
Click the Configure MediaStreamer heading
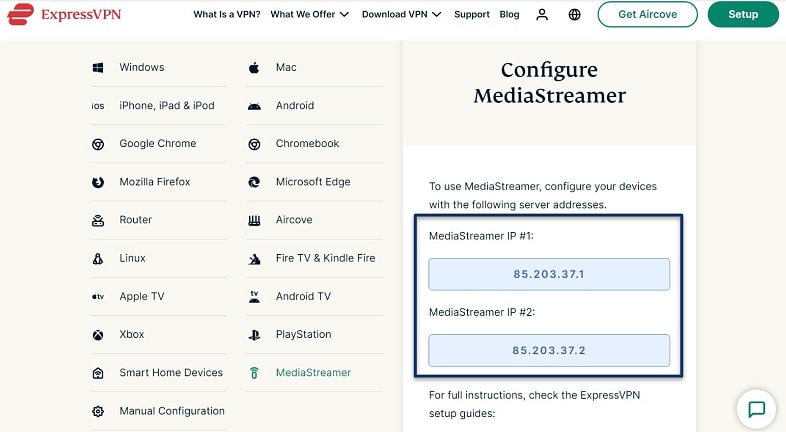(549, 83)
